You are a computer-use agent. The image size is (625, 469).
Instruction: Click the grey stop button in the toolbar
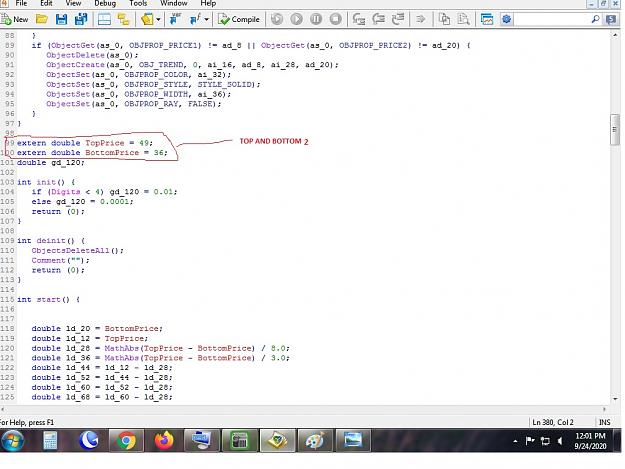click(x=336, y=19)
